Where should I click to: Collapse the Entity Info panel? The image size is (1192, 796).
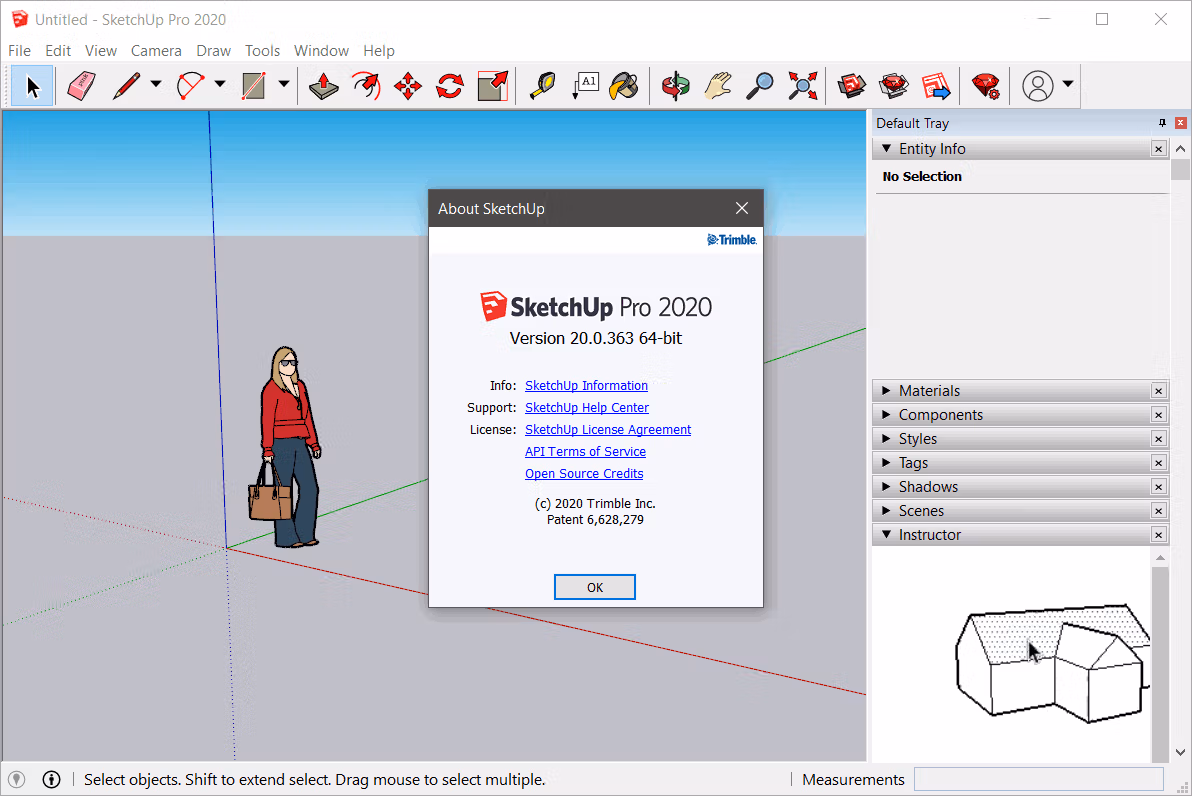(x=886, y=148)
